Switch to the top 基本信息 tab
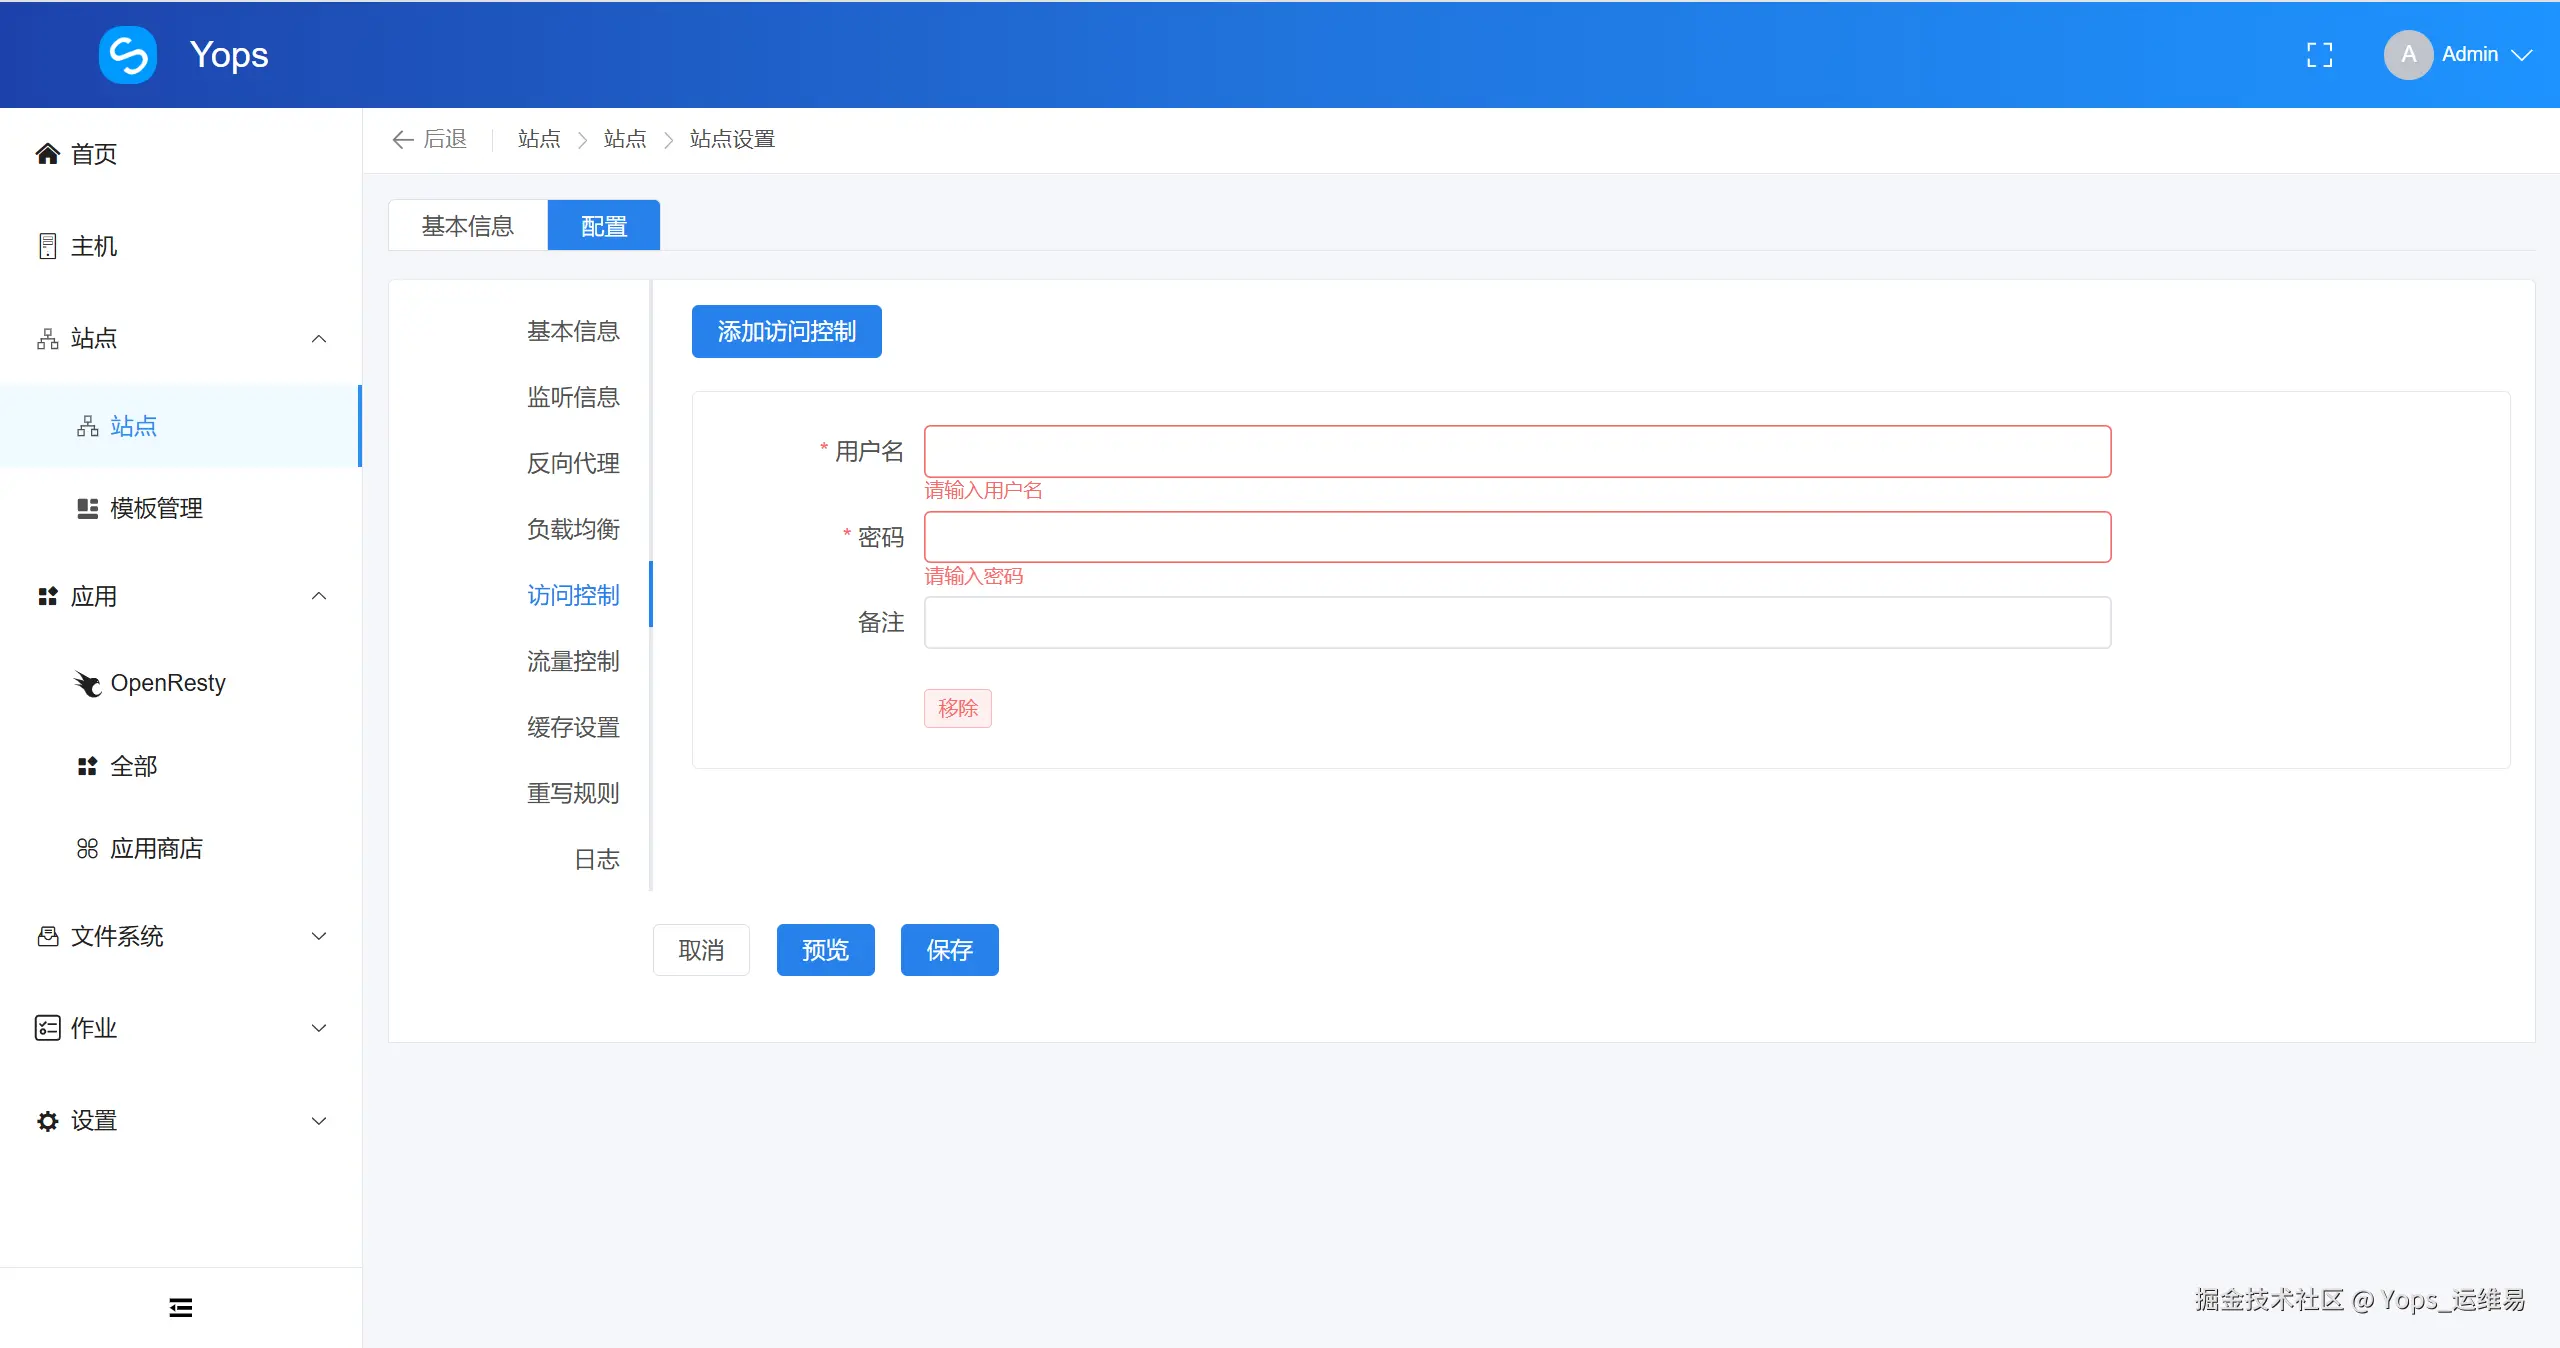 pos(468,226)
